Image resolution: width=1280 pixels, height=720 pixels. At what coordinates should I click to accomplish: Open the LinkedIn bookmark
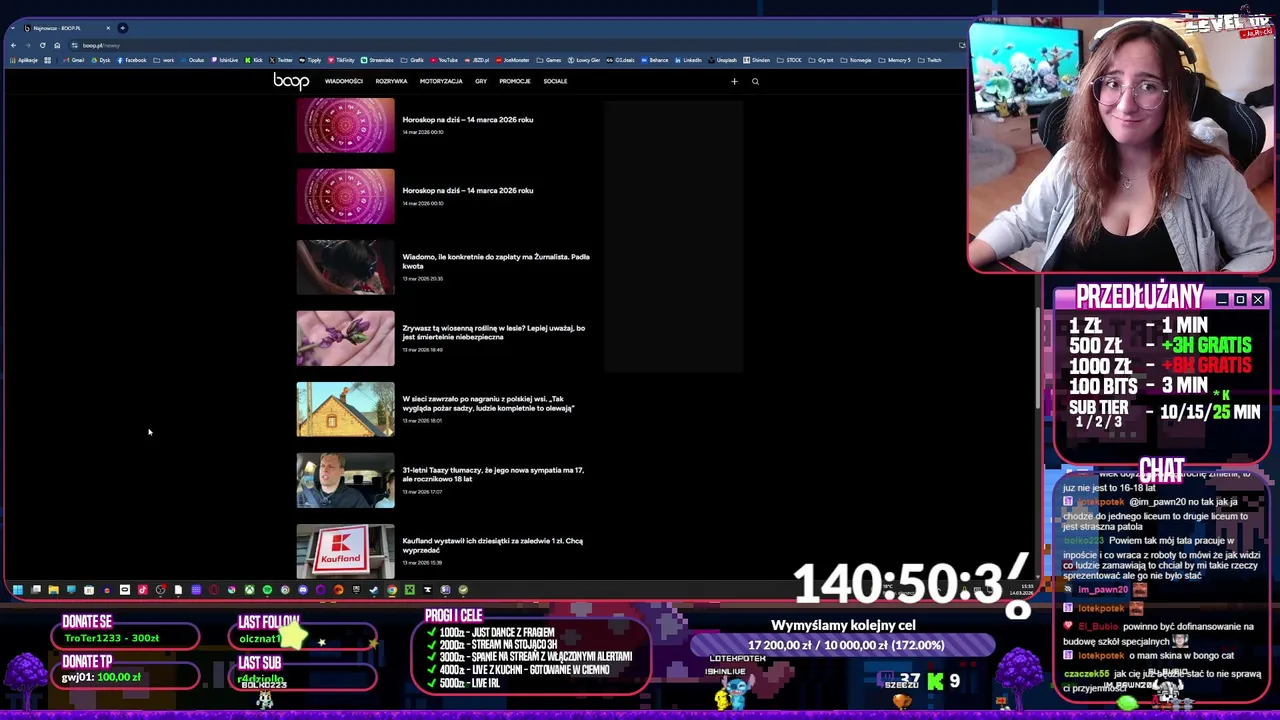[x=688, y=60]
